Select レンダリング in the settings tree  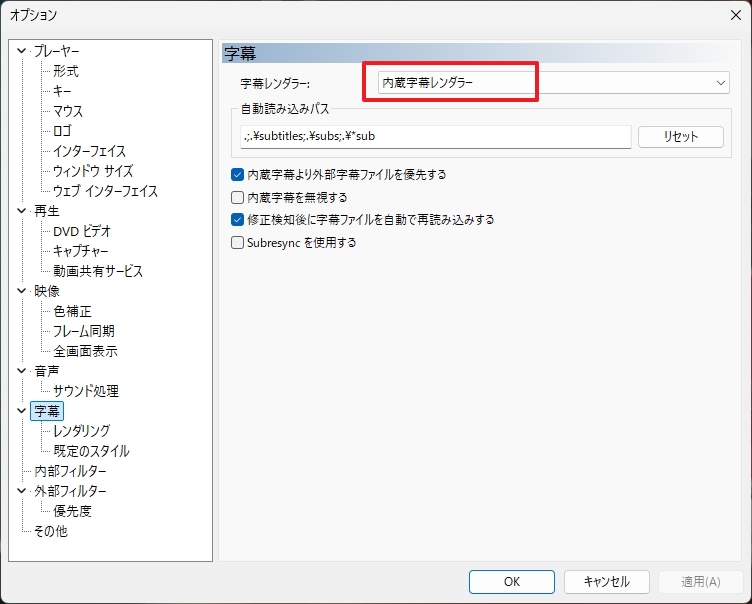coord(81,431)
